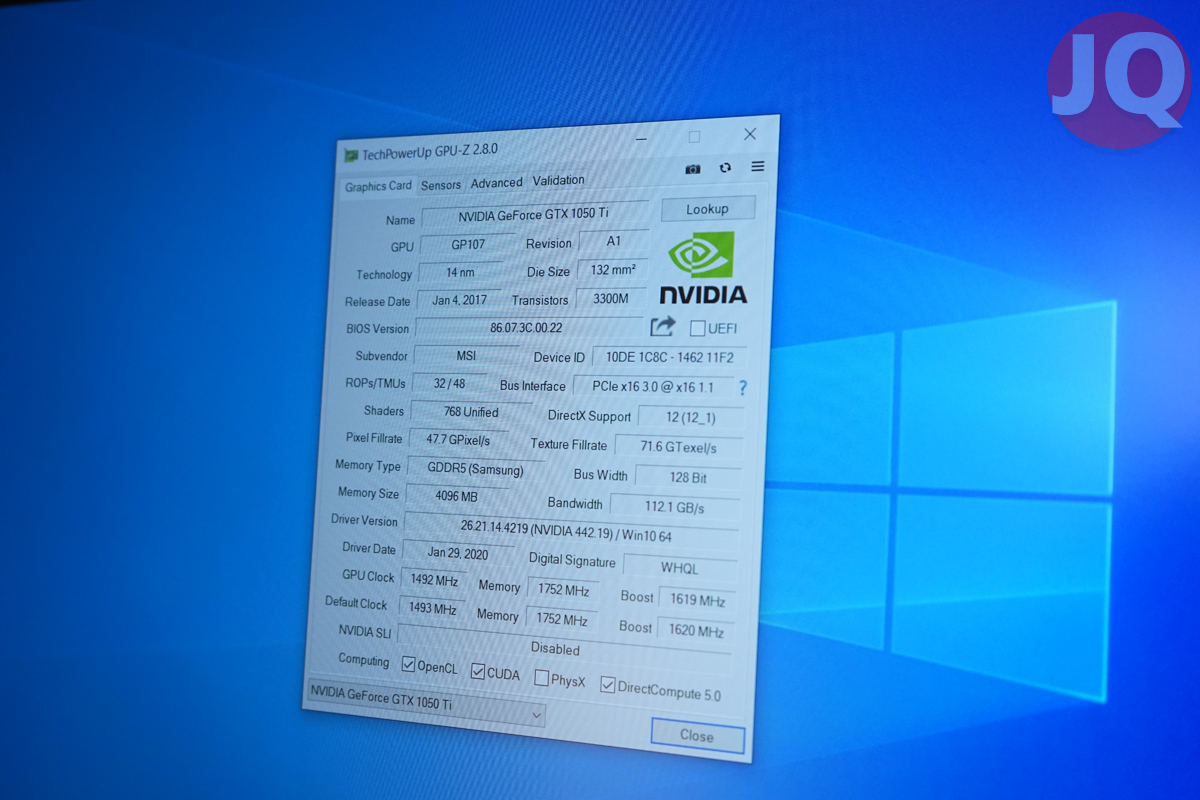Click the Boost field 1619 MHz
This screenshot has width=1200, height=800.
point(698,600)
